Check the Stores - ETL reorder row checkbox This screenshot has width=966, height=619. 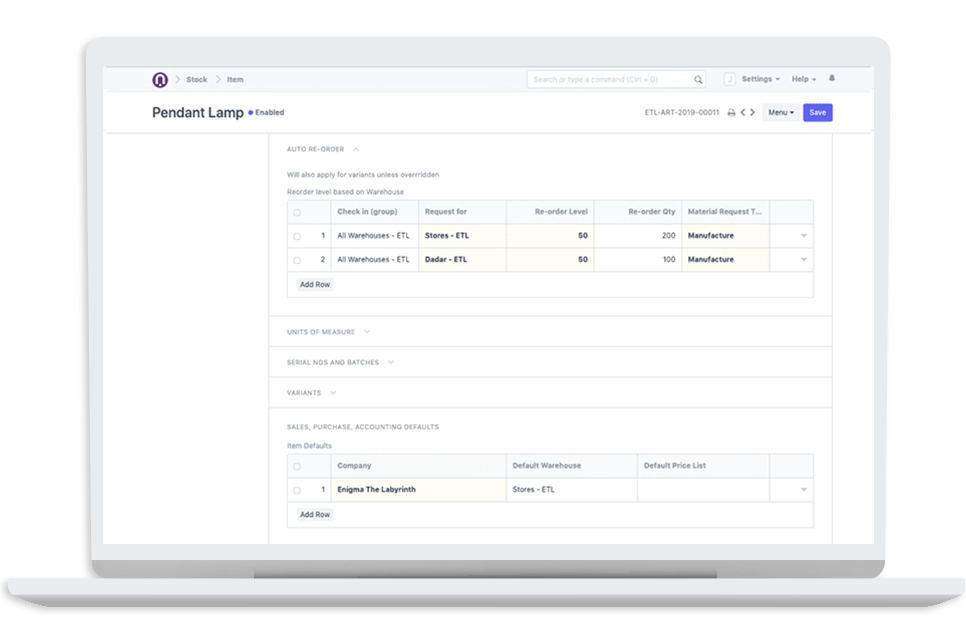coord(295,235)
